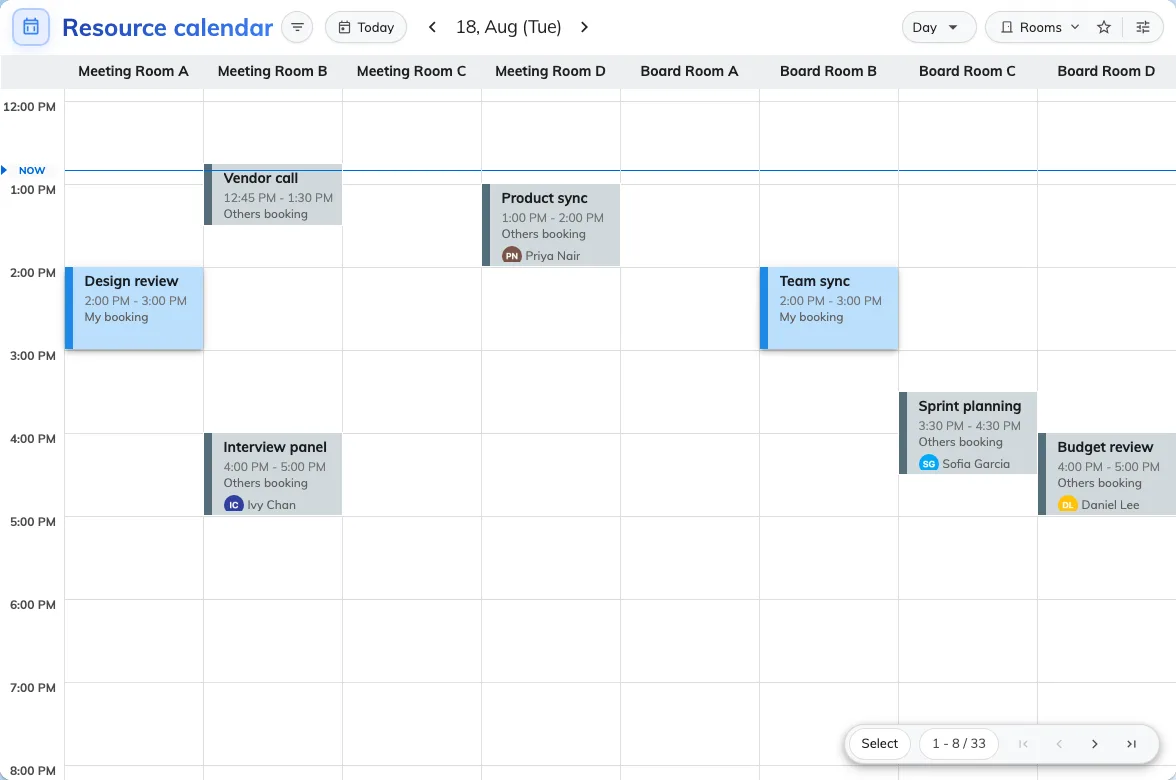Image resolution: width=1176 pixels, height=780 pixels.
Task: Select the Board Room B column header
Action: click(x=828, y=71)
